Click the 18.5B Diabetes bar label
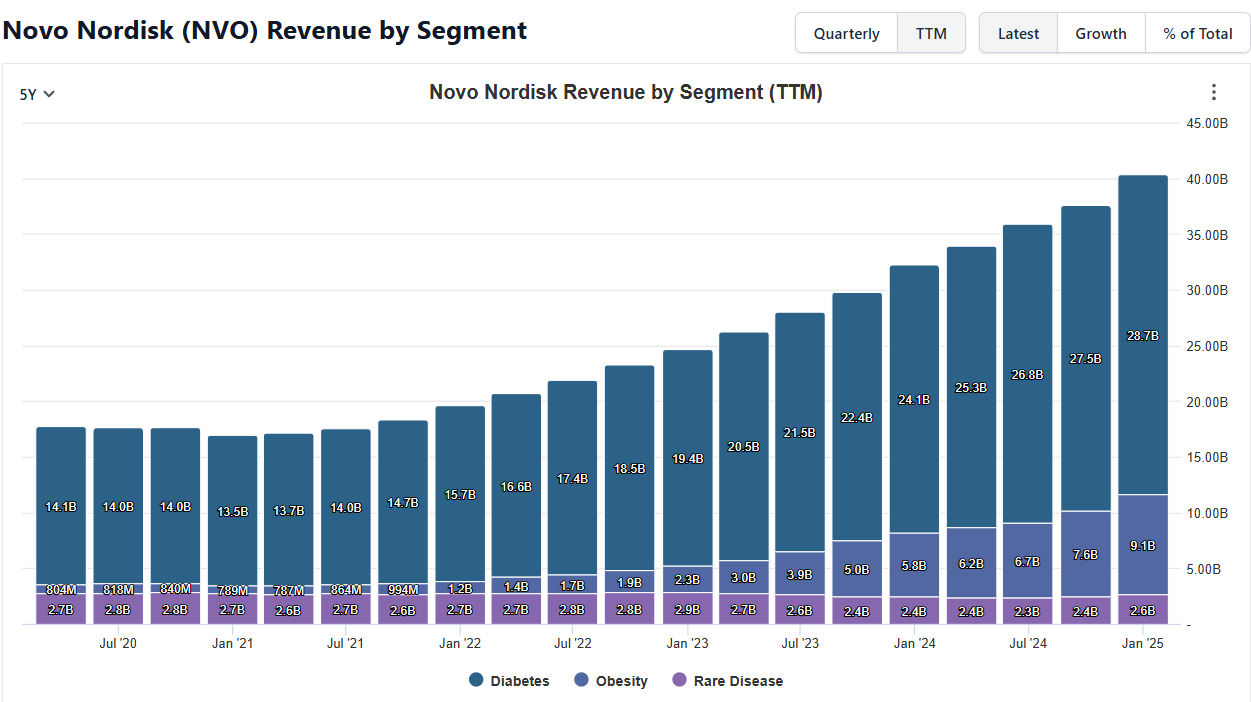The width and height of the screenshot is (1251, 702). tap(630, 468)
